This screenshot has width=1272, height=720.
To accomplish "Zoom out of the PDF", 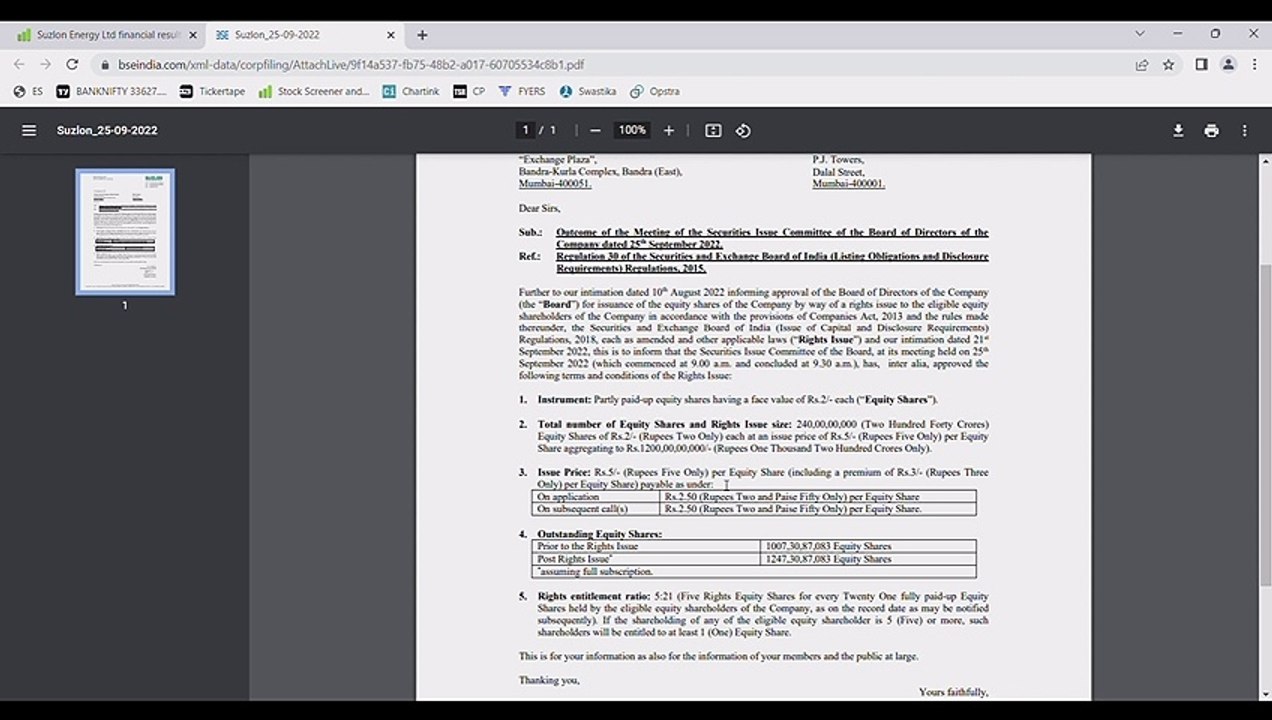I will 595,130.
